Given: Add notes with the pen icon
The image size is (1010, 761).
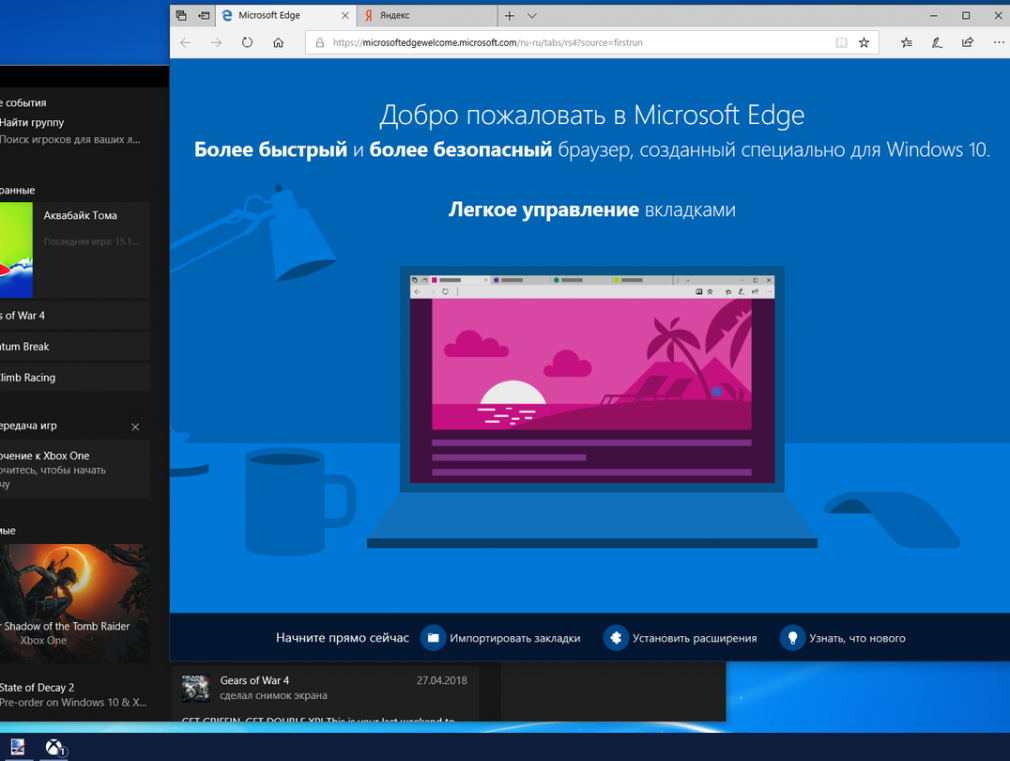Looking at the screenshot, I should pyautogui.click(x=937, y=43).
